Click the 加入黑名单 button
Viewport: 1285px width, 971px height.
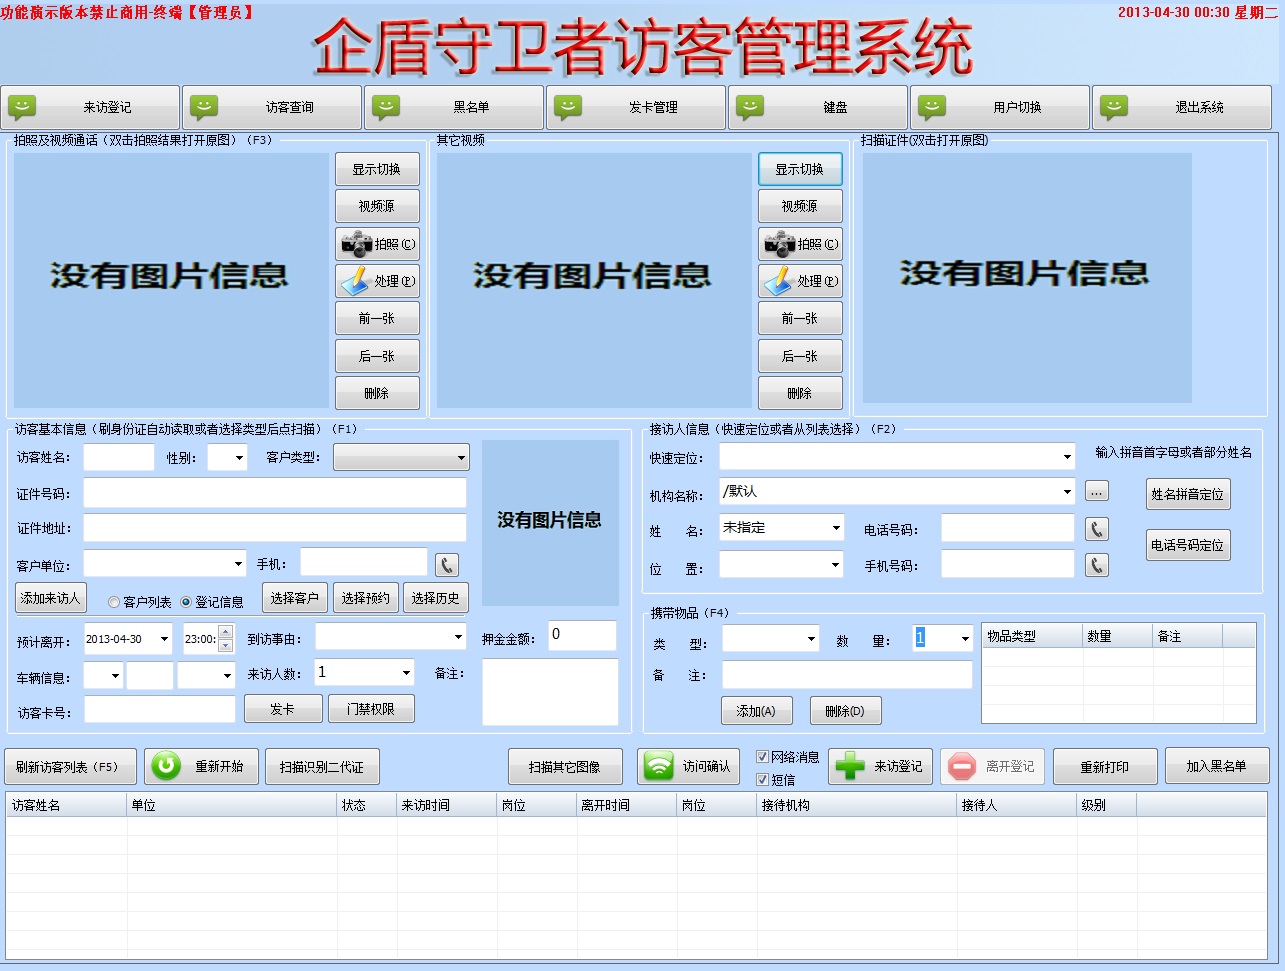[1217, 766]
